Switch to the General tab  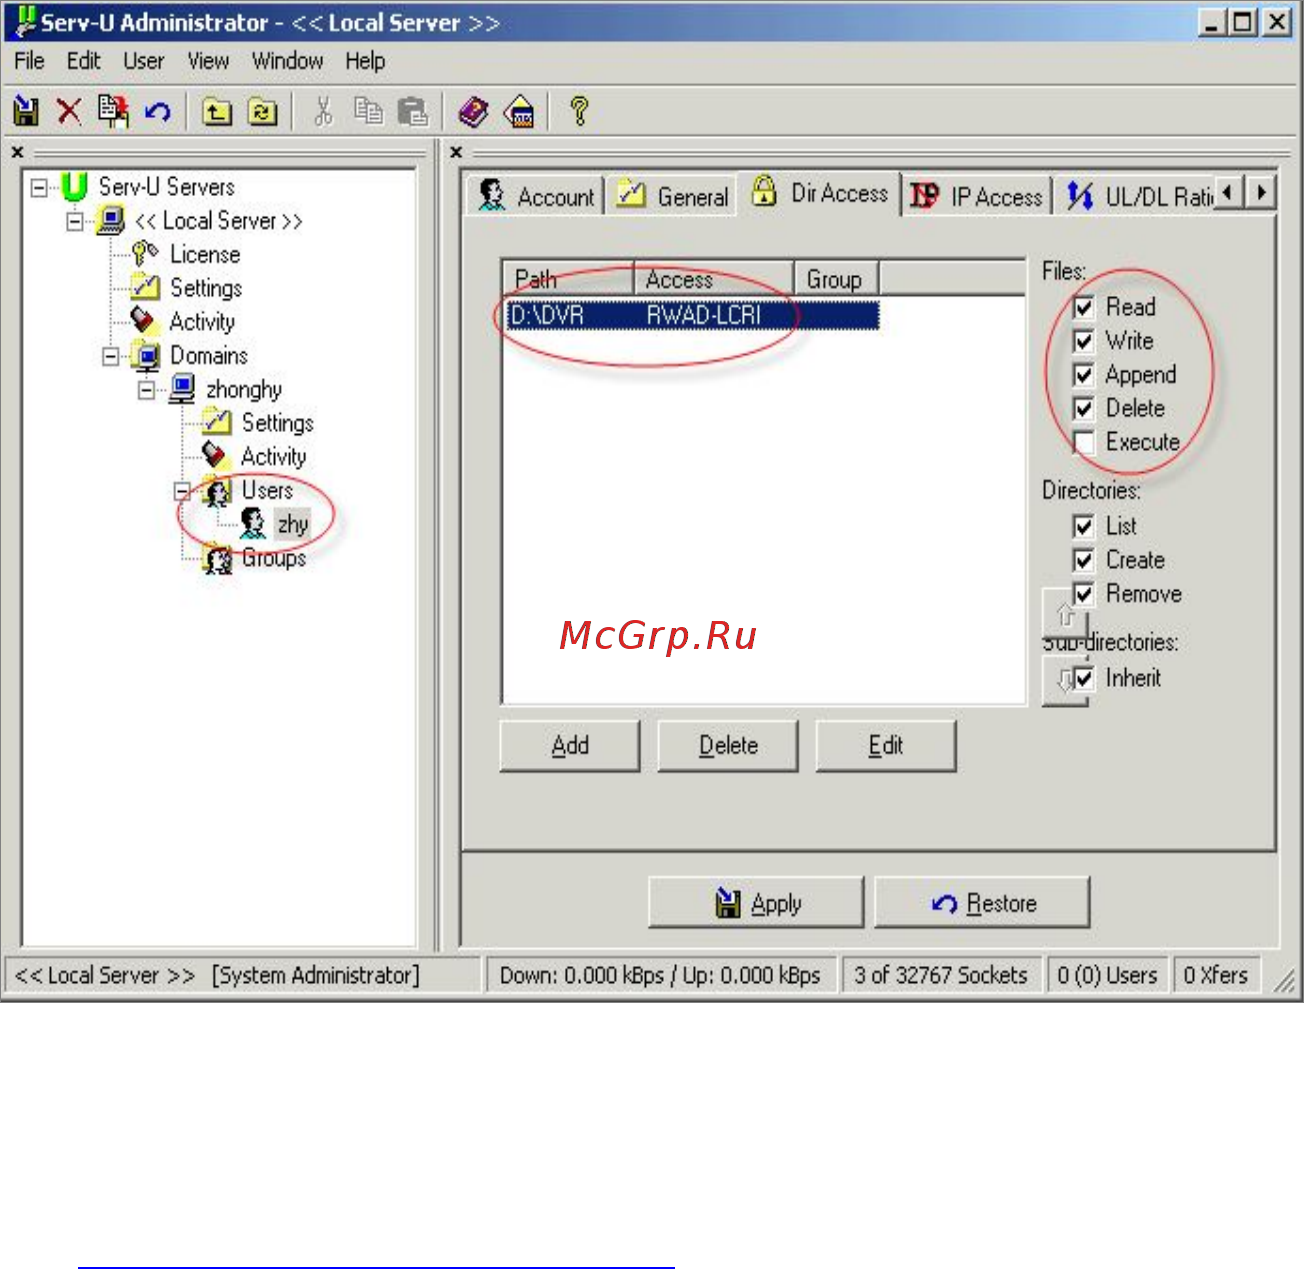point(673,196)
